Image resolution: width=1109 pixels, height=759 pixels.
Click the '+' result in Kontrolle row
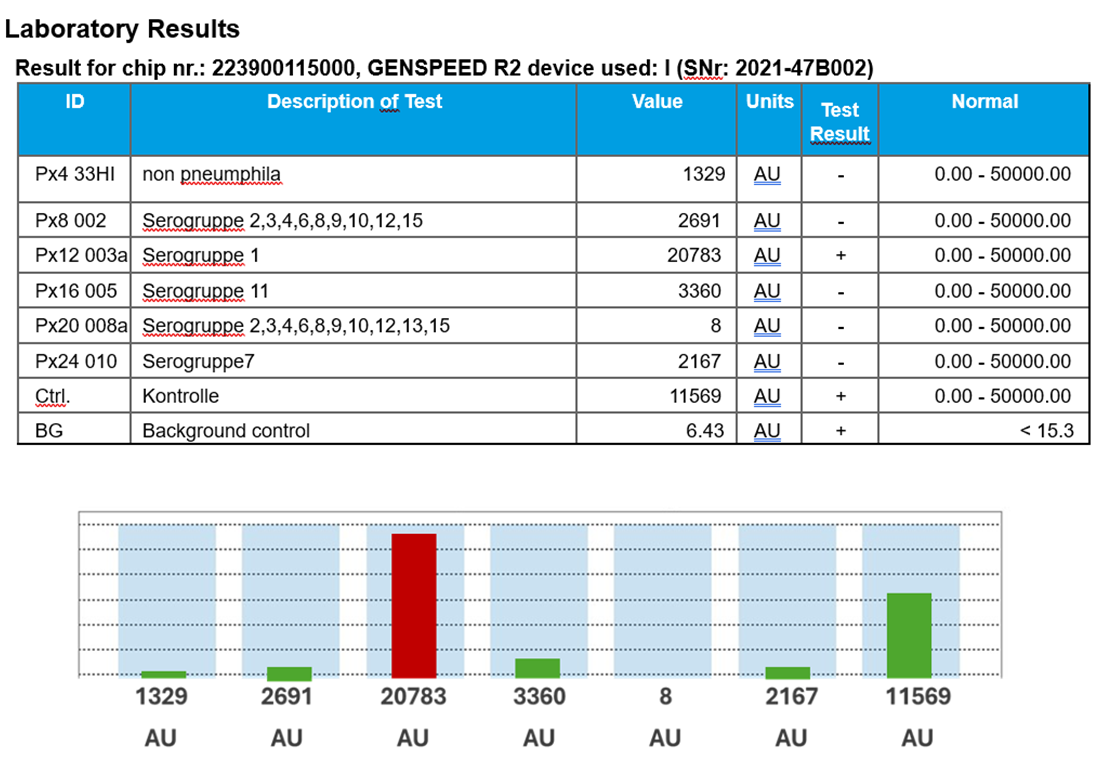click(x=840, y=396)
